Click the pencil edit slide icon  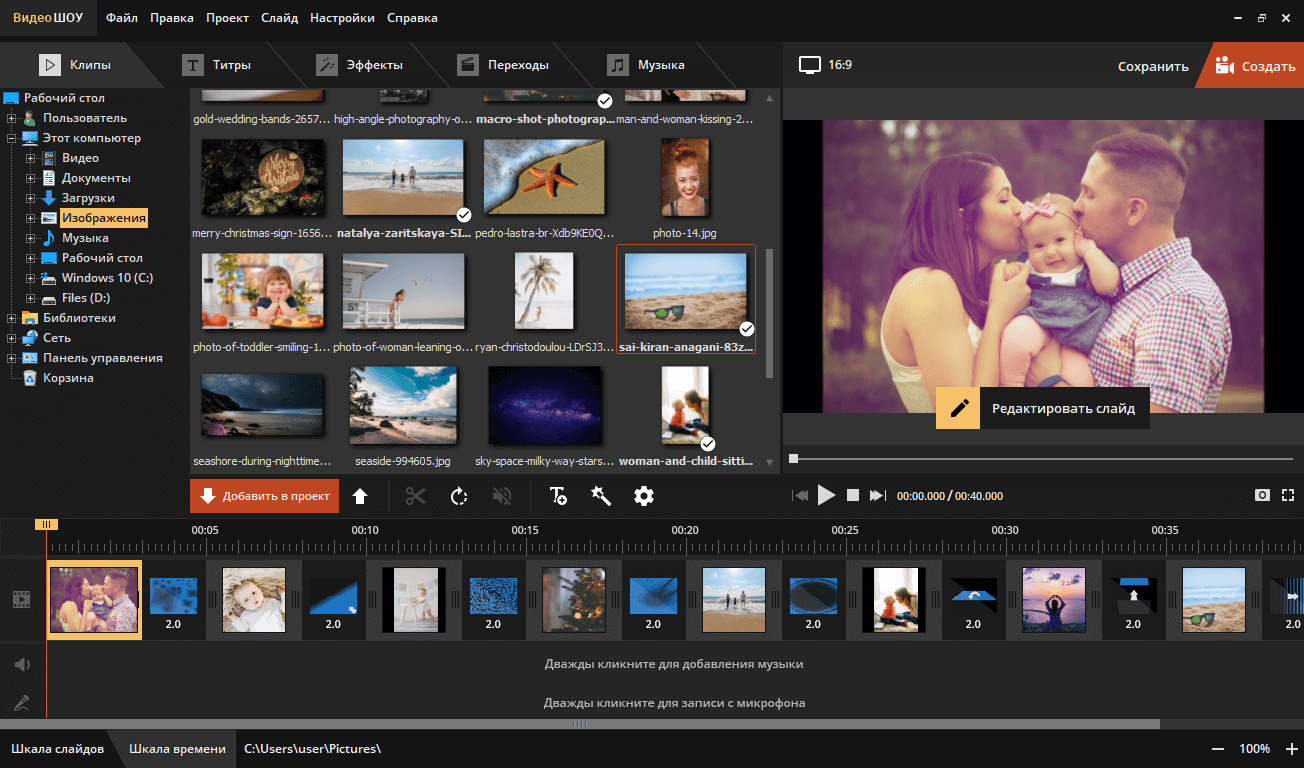(x=958, y=408)
